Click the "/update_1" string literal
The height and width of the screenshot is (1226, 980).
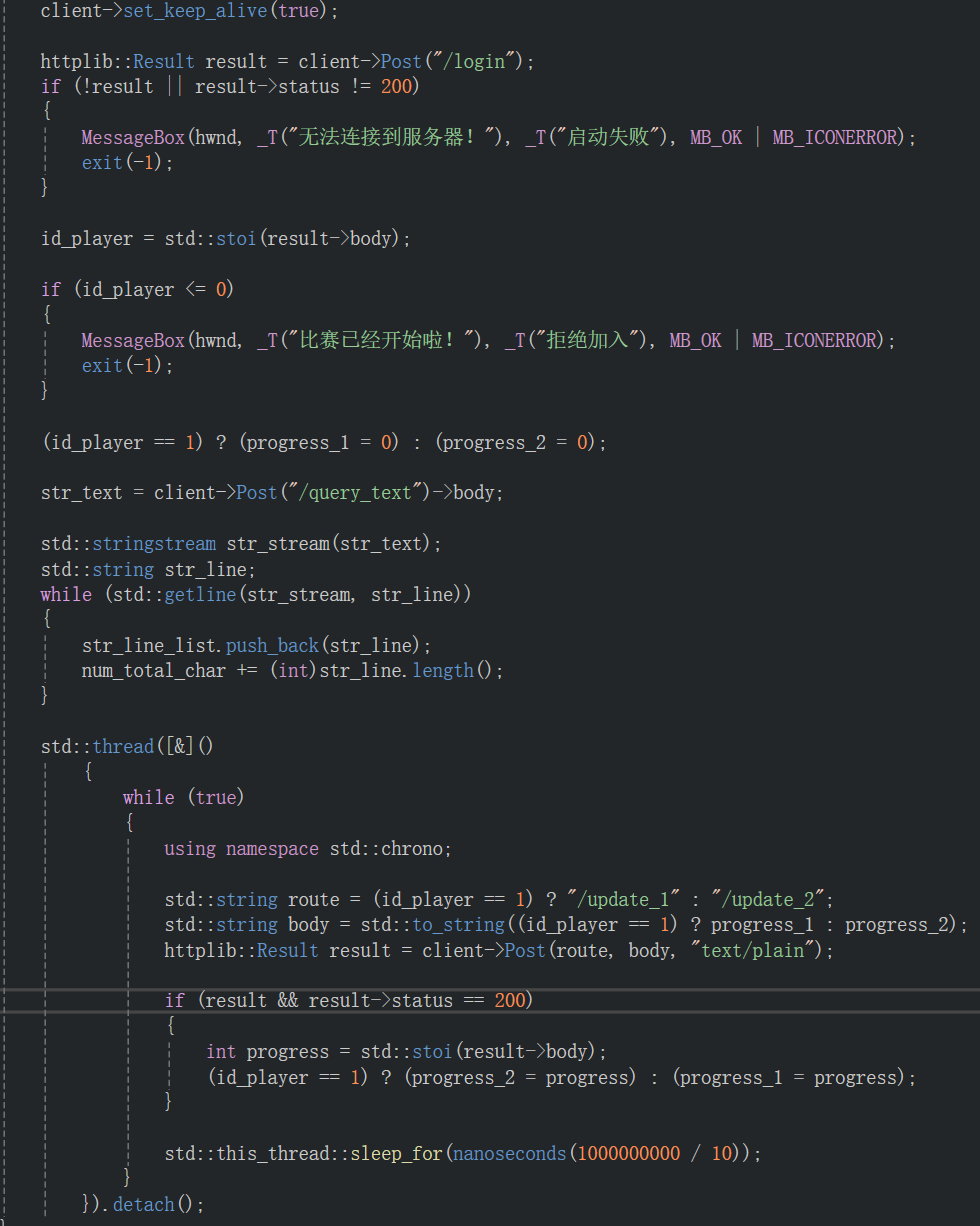tap(623, 899)
